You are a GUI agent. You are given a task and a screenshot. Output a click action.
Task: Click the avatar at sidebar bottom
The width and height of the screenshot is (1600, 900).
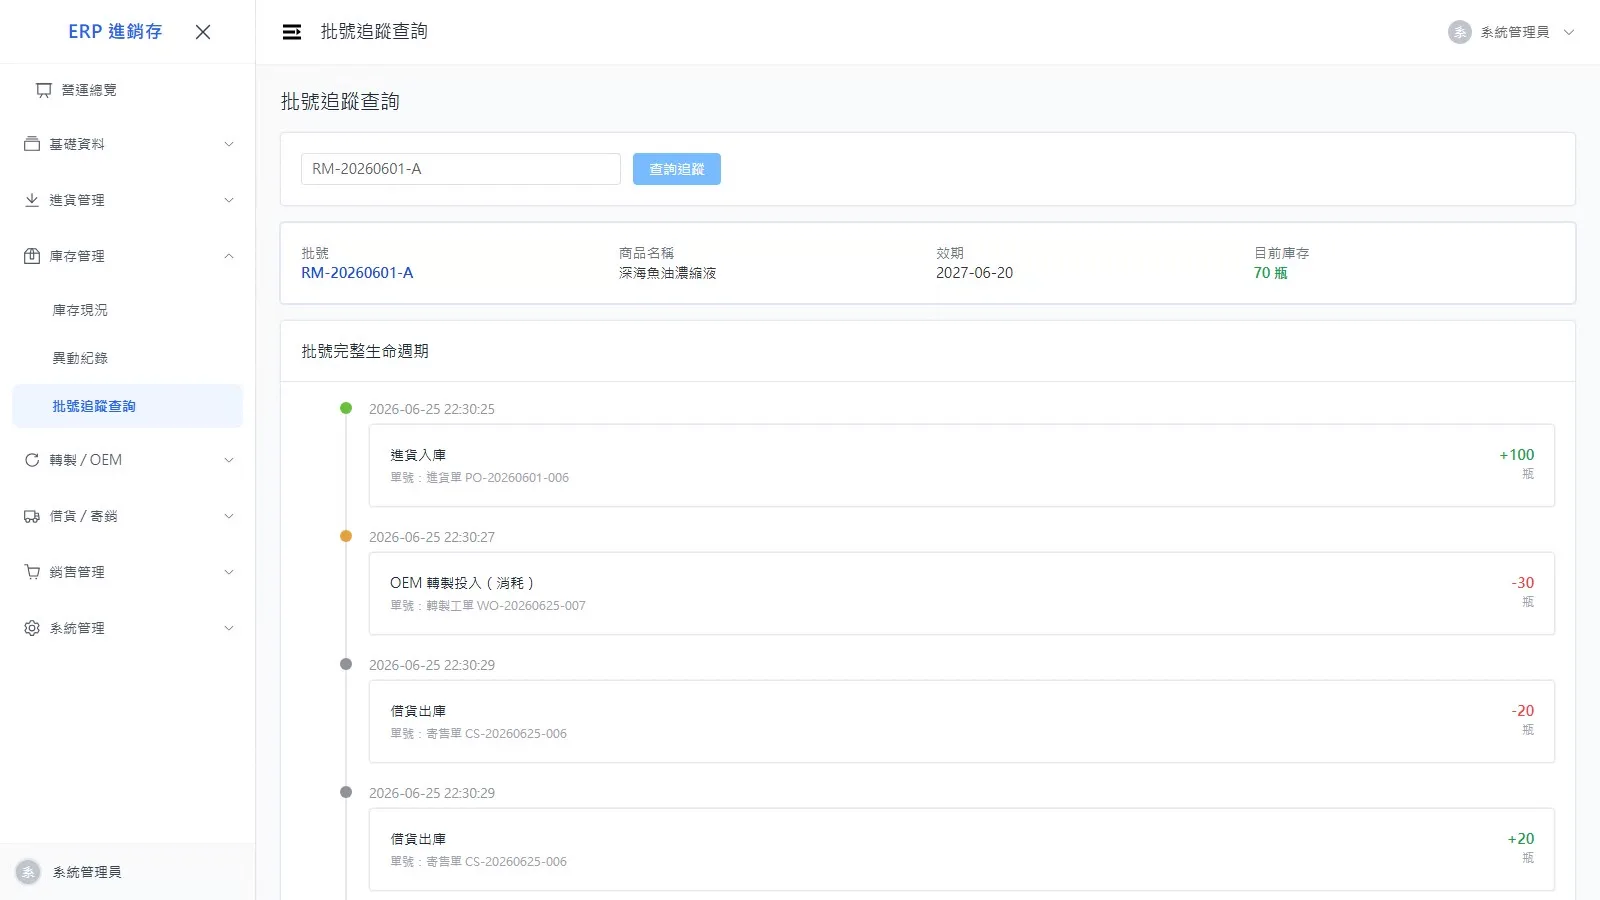pos(28,872)
